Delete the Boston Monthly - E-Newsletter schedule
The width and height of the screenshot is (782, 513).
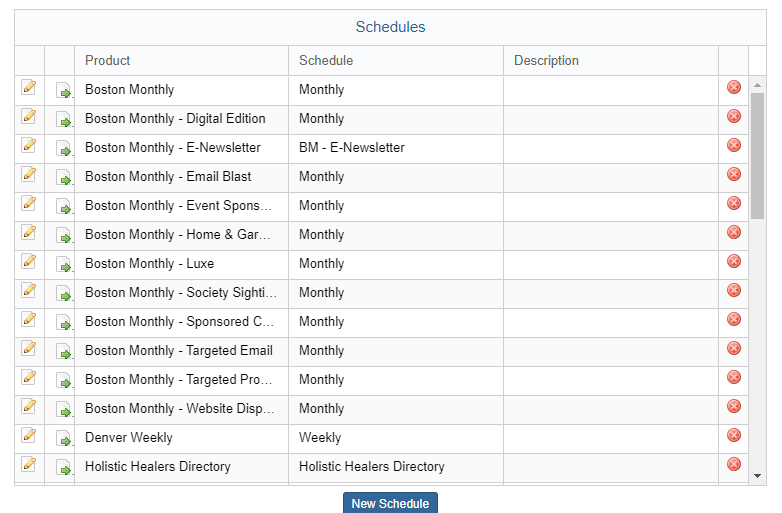point(734,145)
